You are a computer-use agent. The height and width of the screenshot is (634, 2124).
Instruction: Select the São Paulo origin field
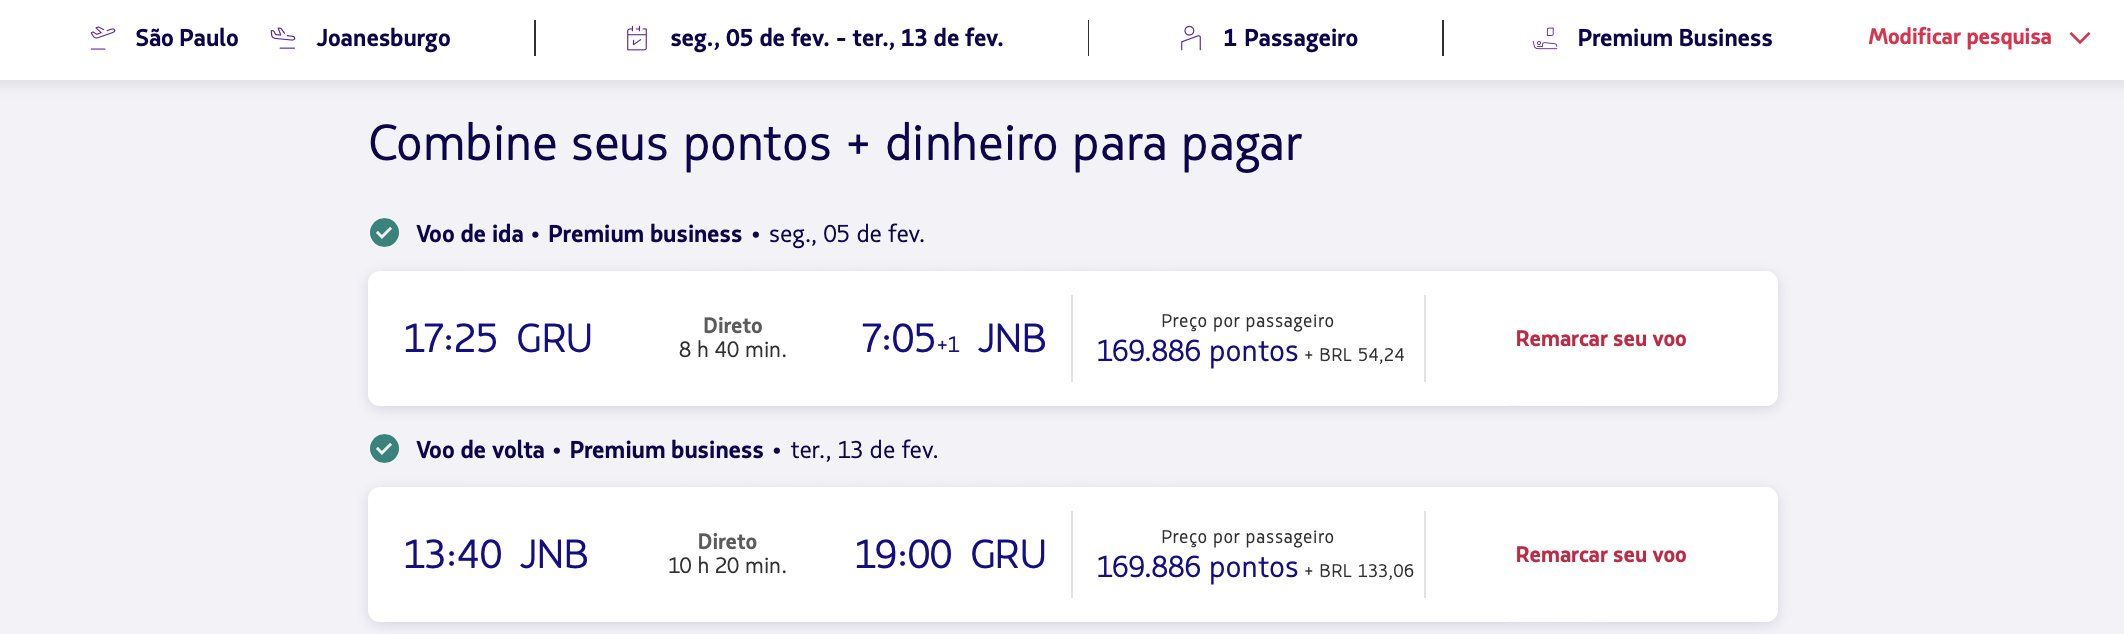click(186, 38)
